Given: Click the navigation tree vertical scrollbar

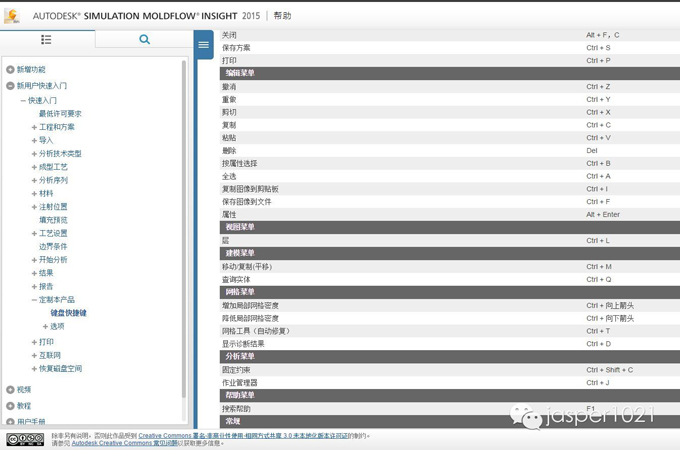Looking at the screenshot, I should [x=184, y=228].
